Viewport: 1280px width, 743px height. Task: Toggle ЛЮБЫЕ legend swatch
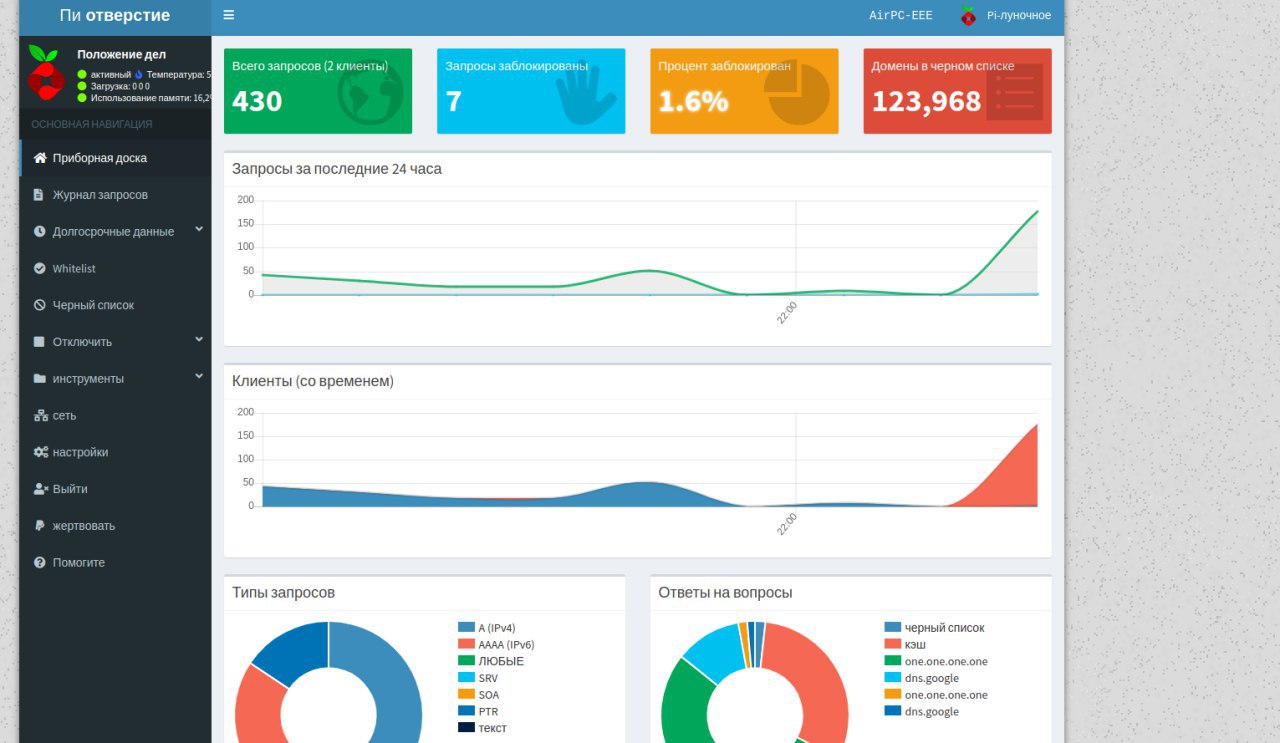tap(466, 660)
